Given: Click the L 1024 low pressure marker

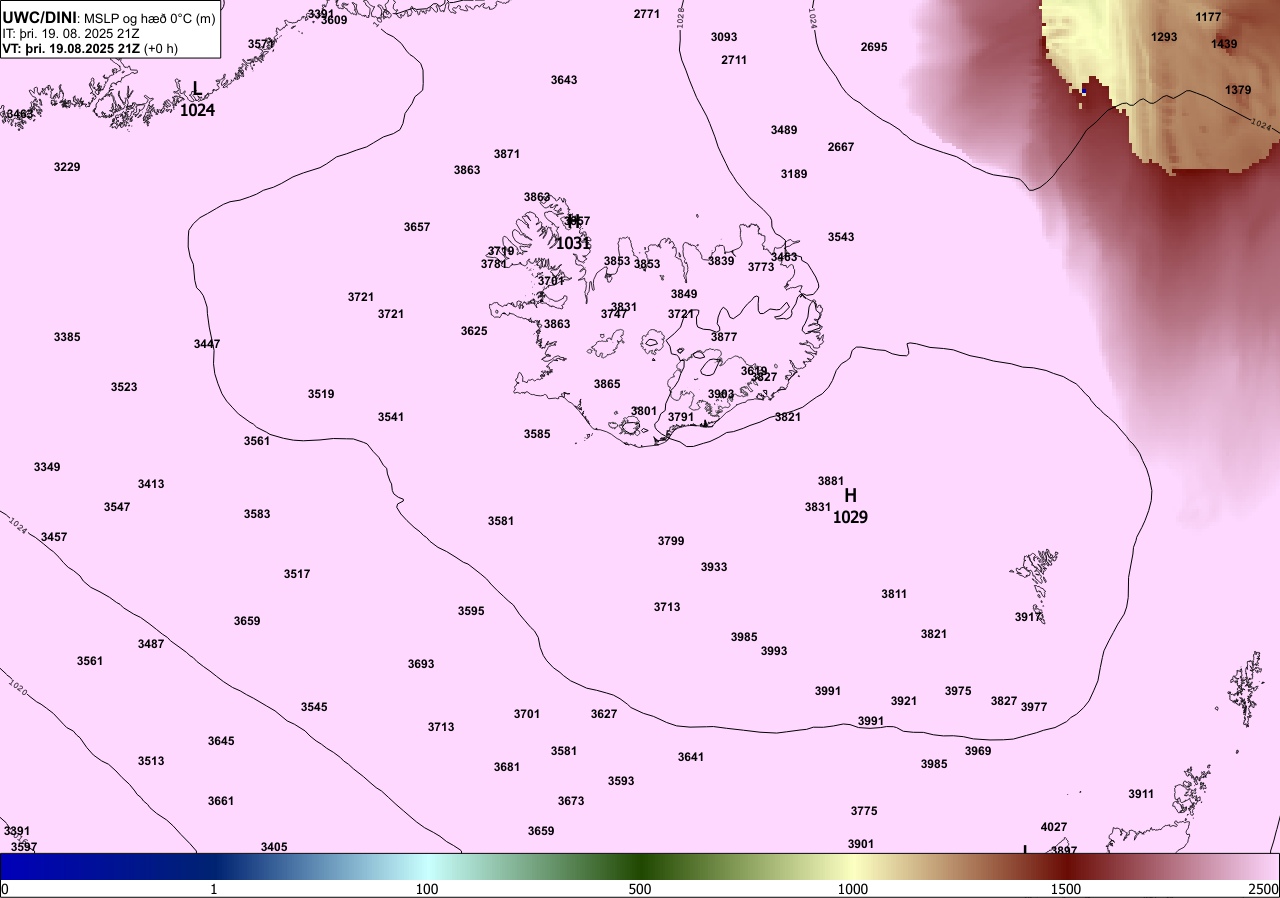Looking at the screenshot, I should 197,100.
